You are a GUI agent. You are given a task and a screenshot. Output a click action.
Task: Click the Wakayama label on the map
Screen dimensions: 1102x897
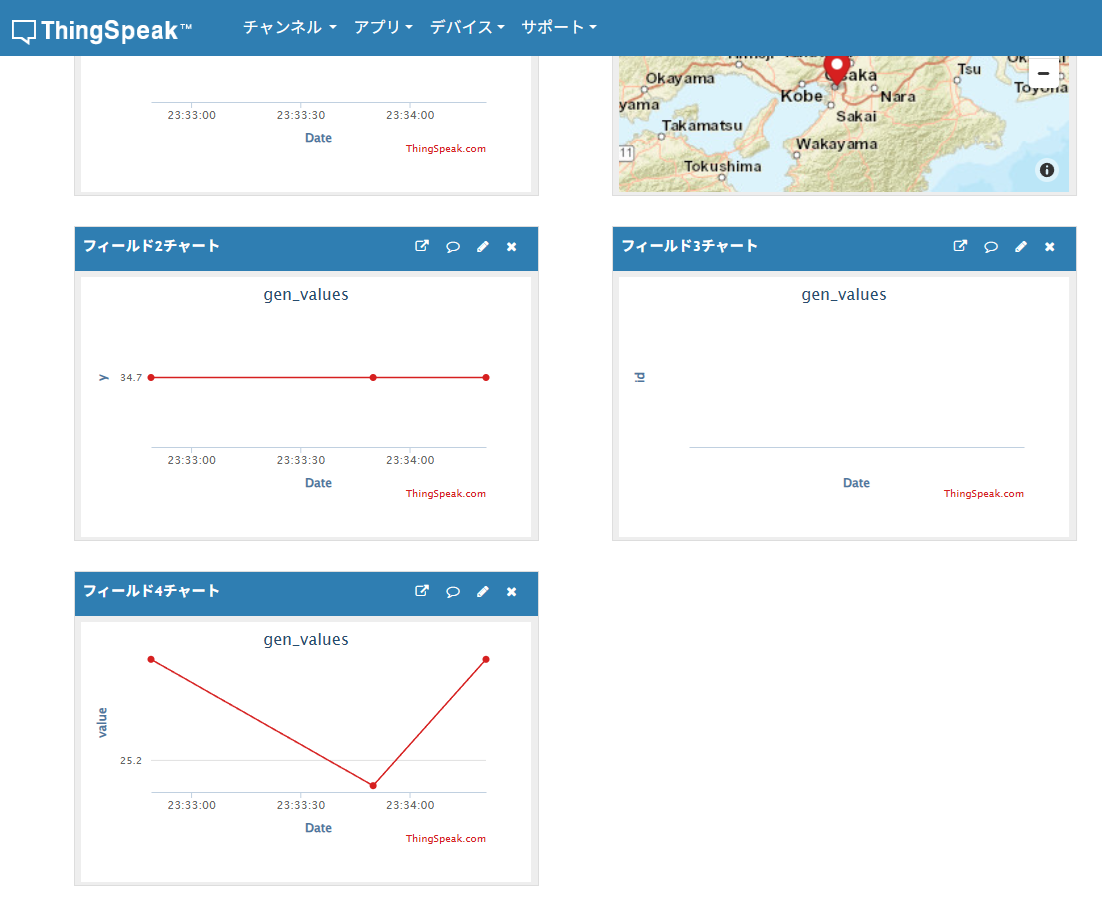tap(836, 144)
